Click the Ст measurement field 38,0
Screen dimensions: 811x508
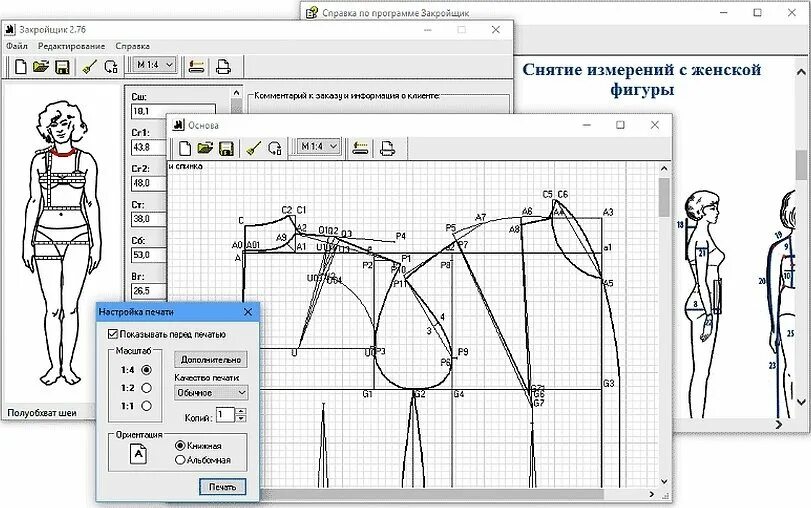(x=149, y=219)
